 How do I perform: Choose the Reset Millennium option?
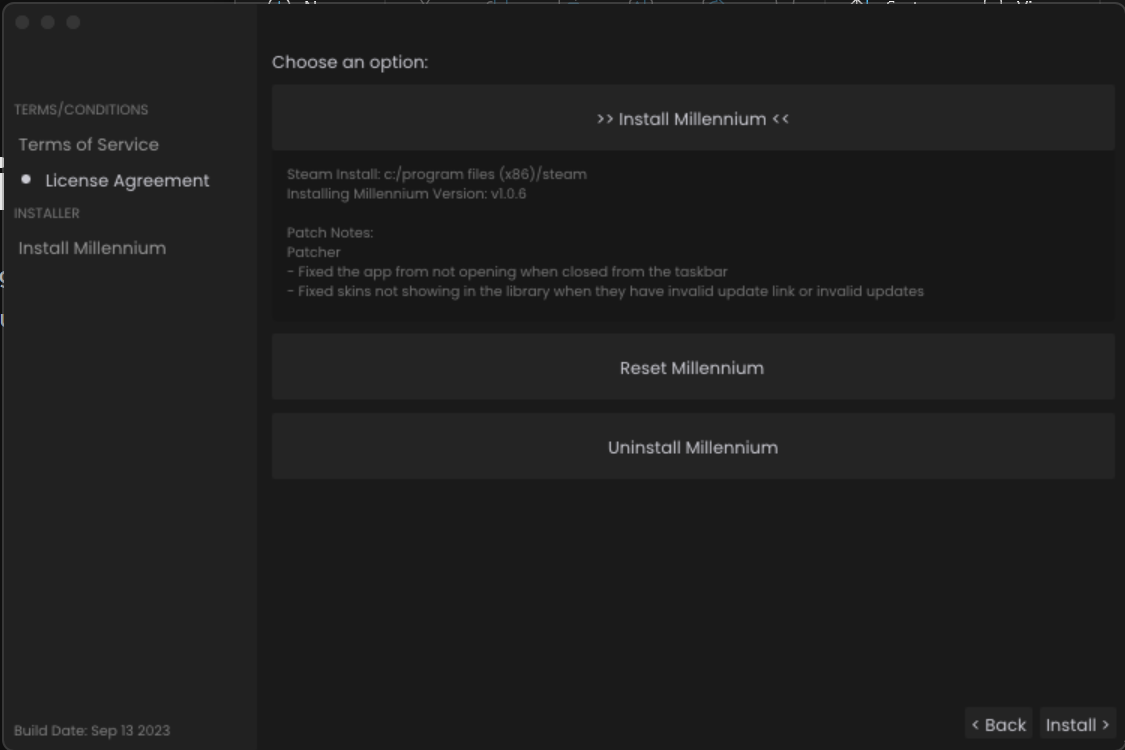[692, 367]
